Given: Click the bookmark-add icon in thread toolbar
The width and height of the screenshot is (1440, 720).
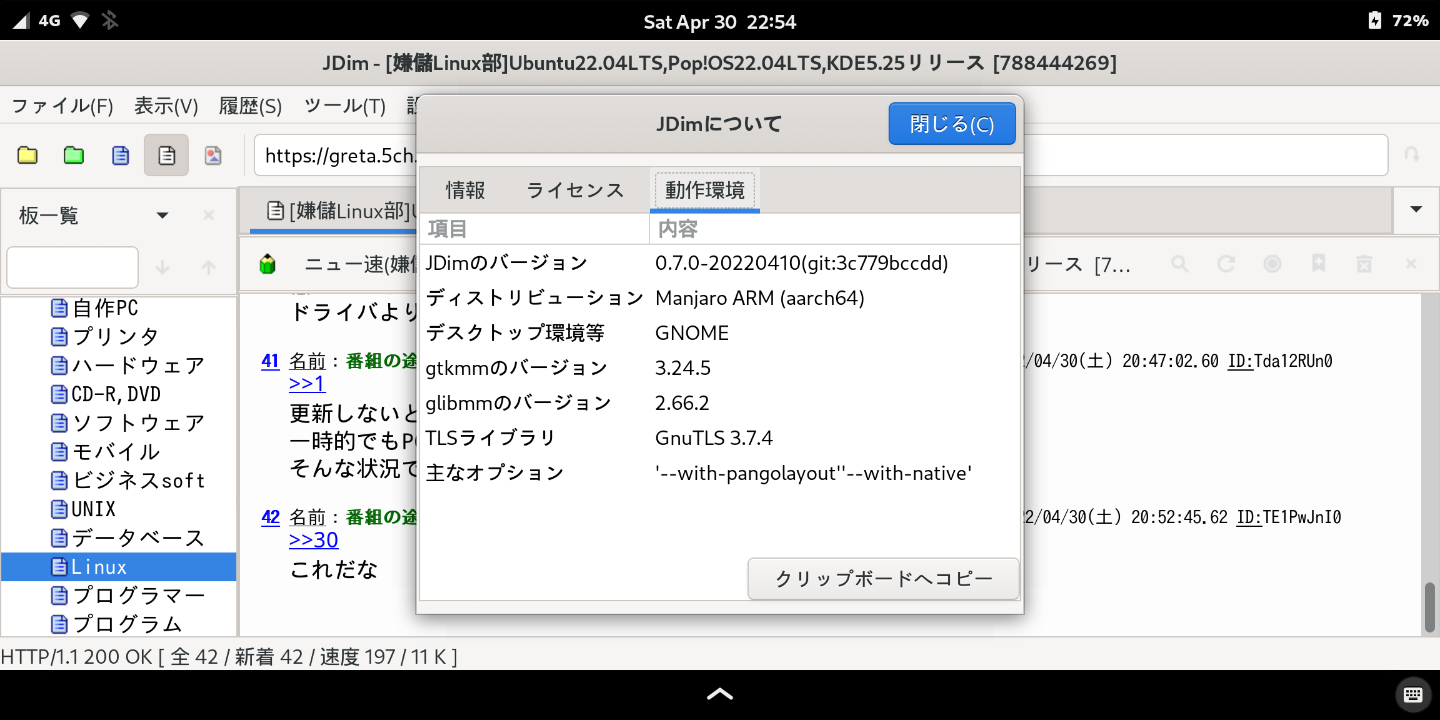Looking at the screenshot, I should point(1318,264).
